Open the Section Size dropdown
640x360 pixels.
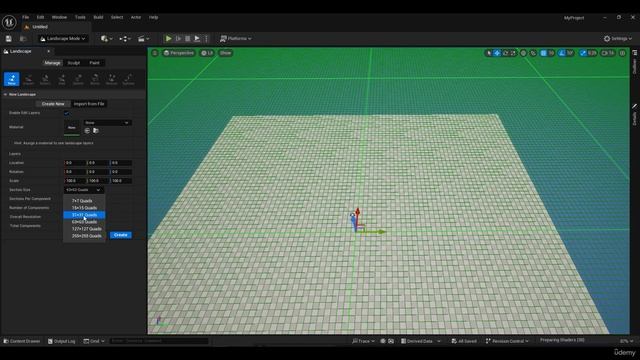84,190
